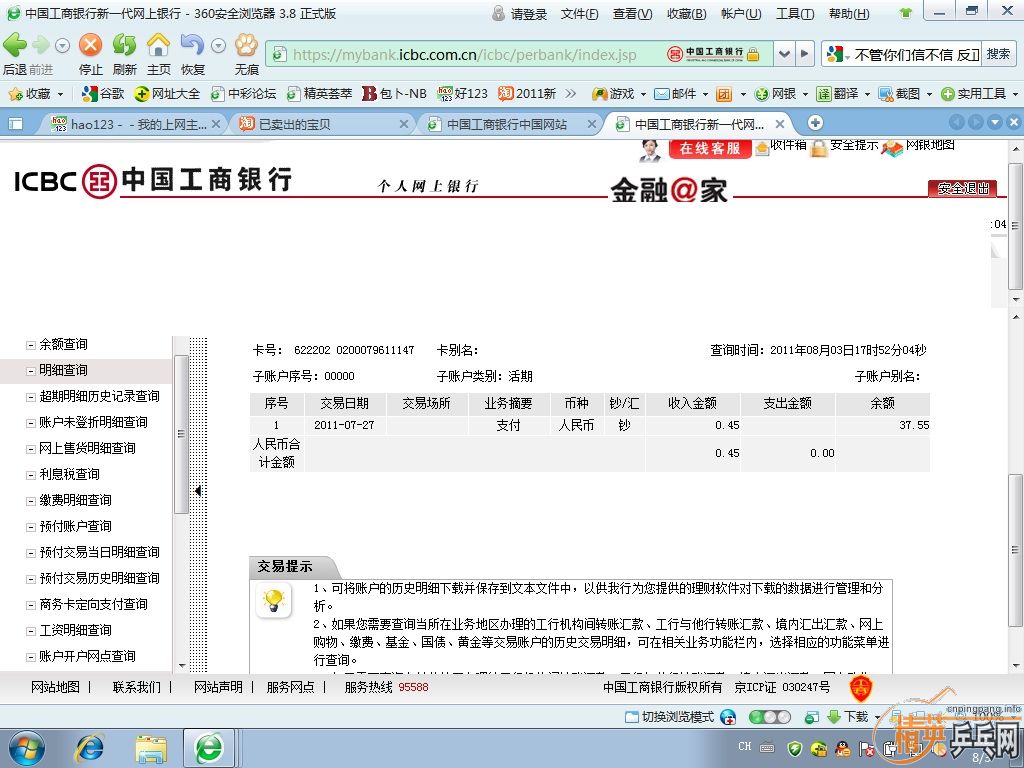The height and width of the screenshot is (768, 1024).
Task: Open the 中彩论坛 bookmark
Action: [244, 94]
